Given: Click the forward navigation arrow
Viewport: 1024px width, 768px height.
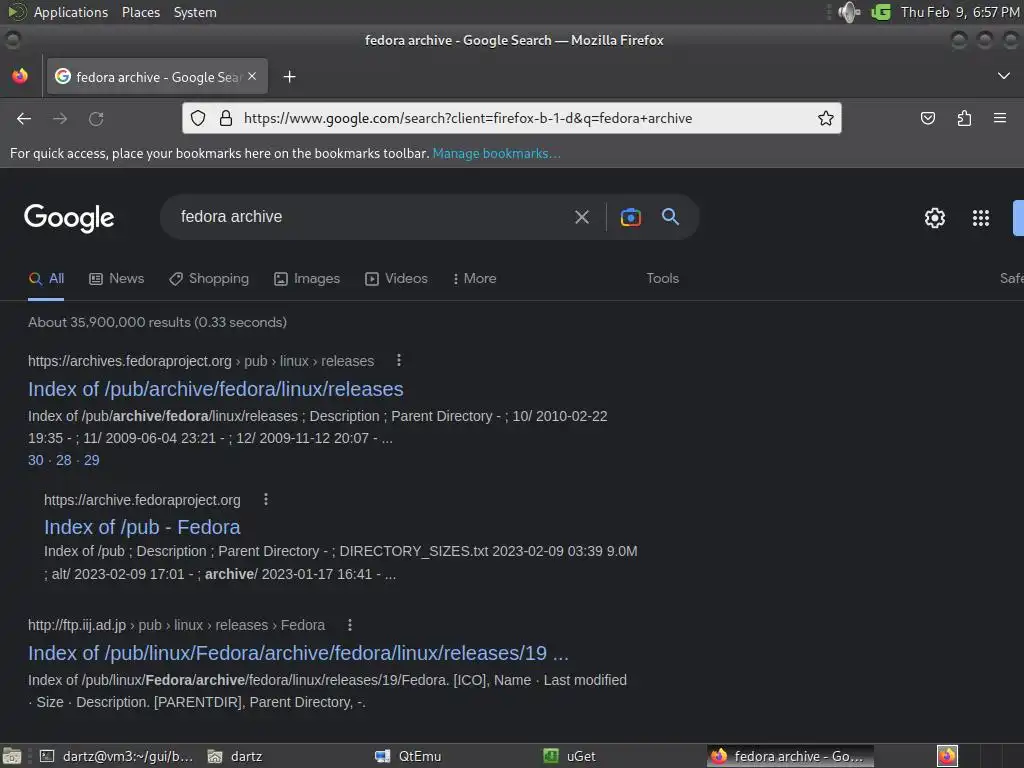Looking at the screenshot, I should point(60,118).
